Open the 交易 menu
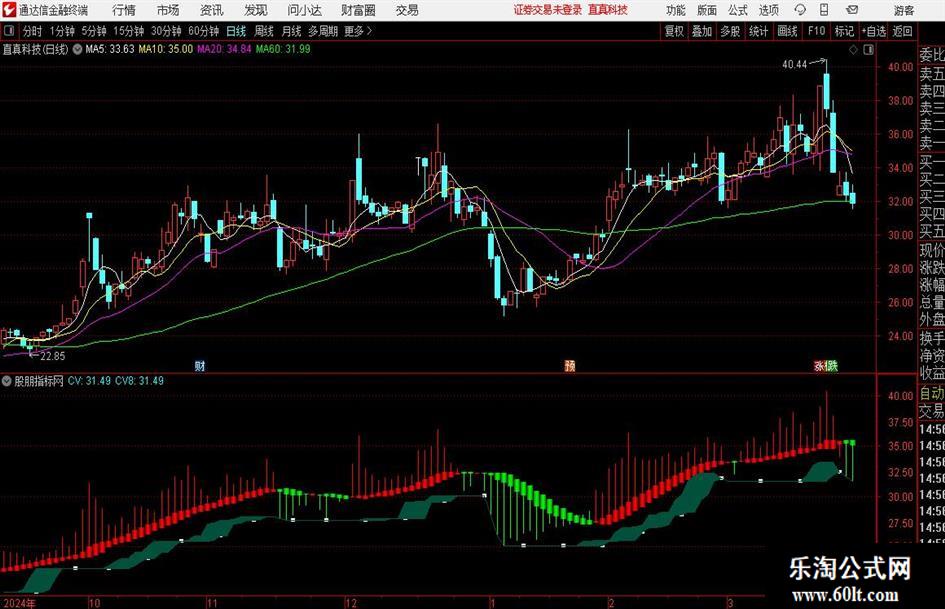 pos(407,10)
